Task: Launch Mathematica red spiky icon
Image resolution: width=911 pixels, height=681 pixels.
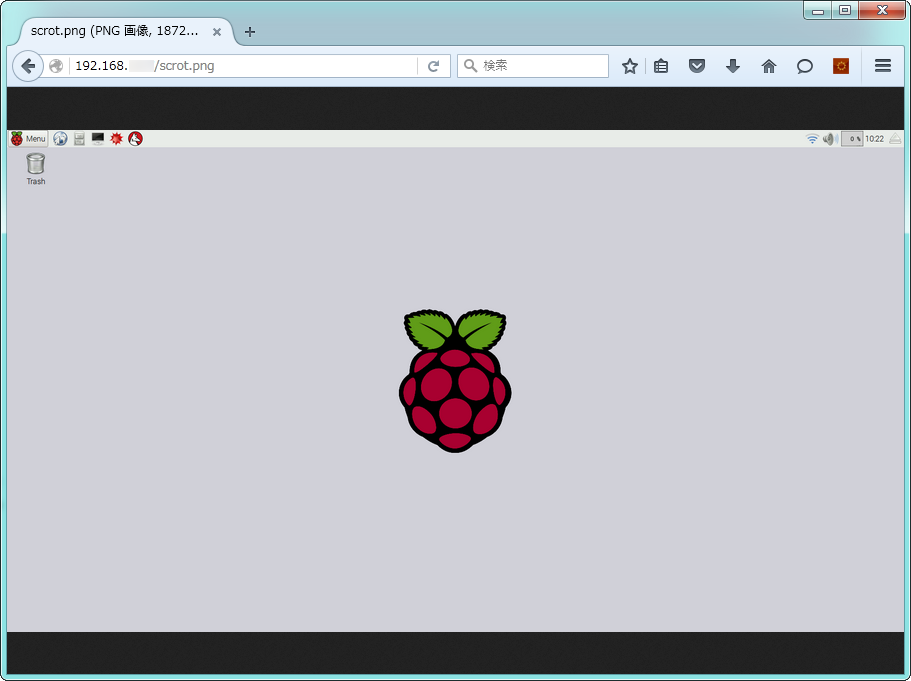Action: pos(116,138)
